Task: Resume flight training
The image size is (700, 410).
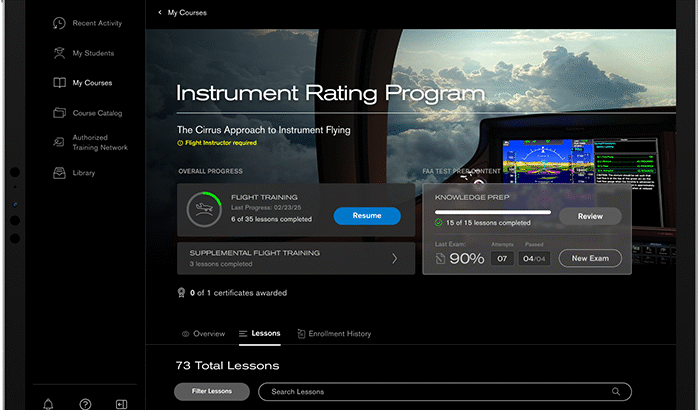Action: (x=367, y=216)
